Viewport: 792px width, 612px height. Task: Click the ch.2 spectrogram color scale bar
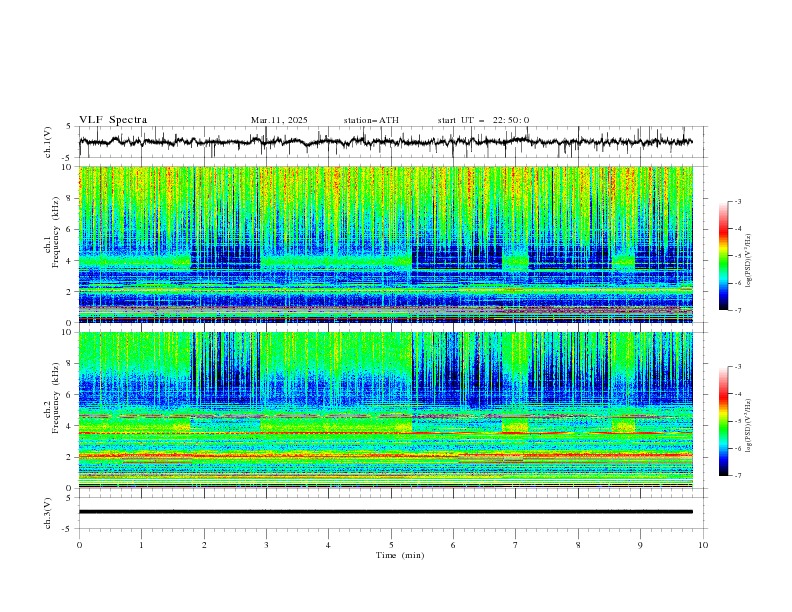click(x=723, y=421)
